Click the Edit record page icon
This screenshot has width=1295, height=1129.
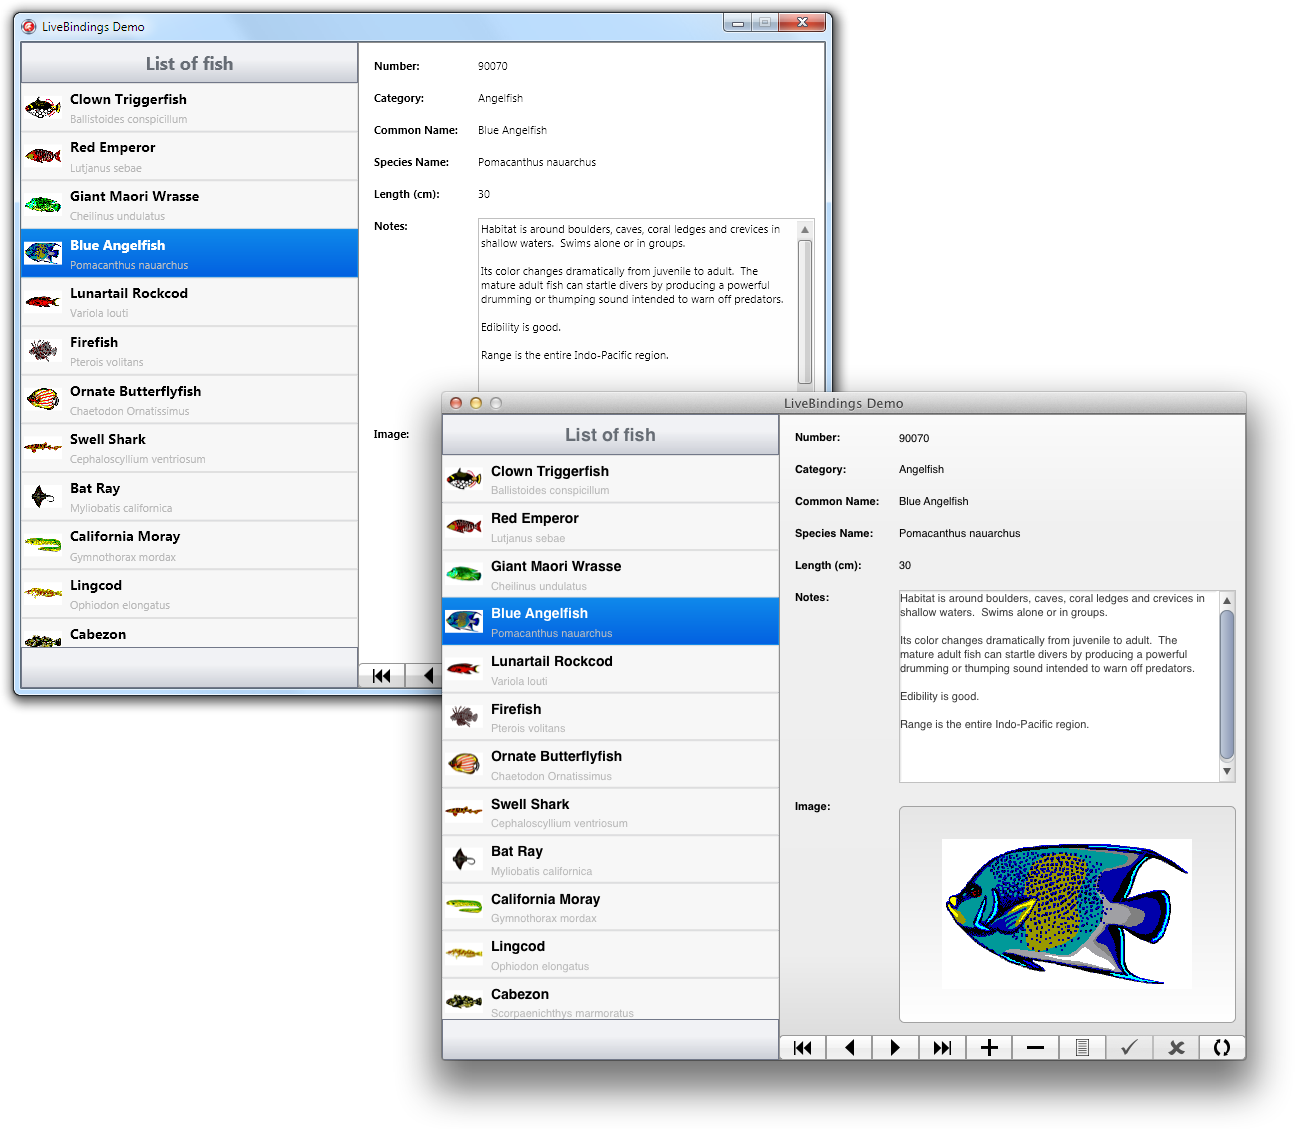point(1082,1047)
